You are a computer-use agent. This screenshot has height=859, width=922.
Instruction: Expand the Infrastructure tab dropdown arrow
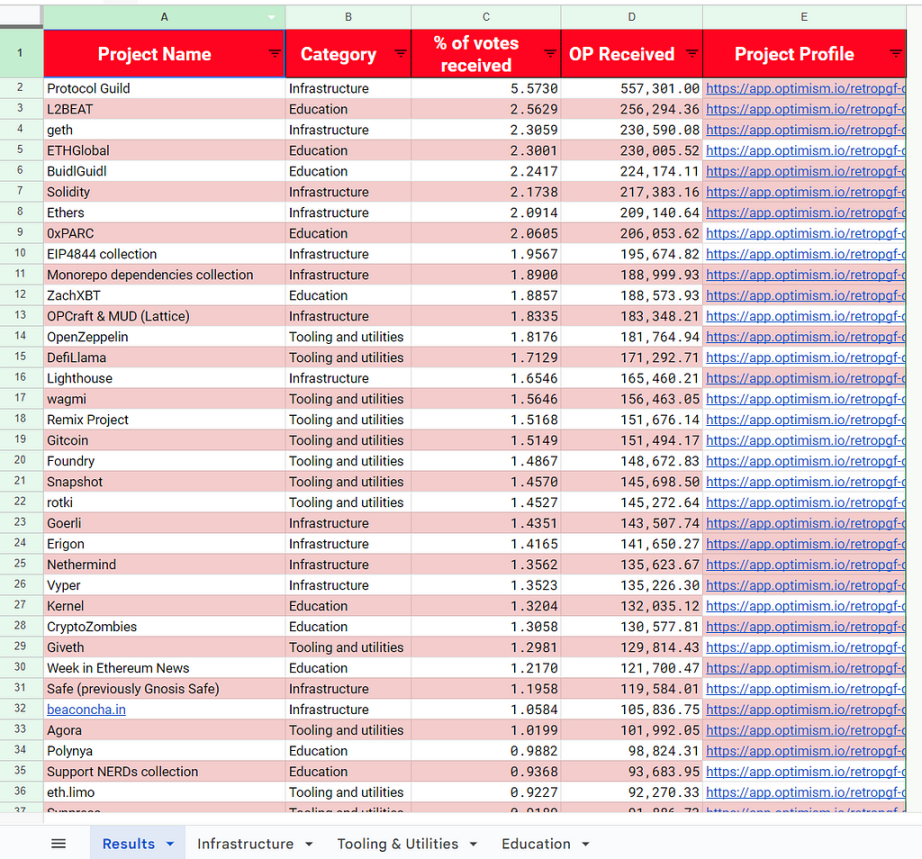(x=309, y=844)
